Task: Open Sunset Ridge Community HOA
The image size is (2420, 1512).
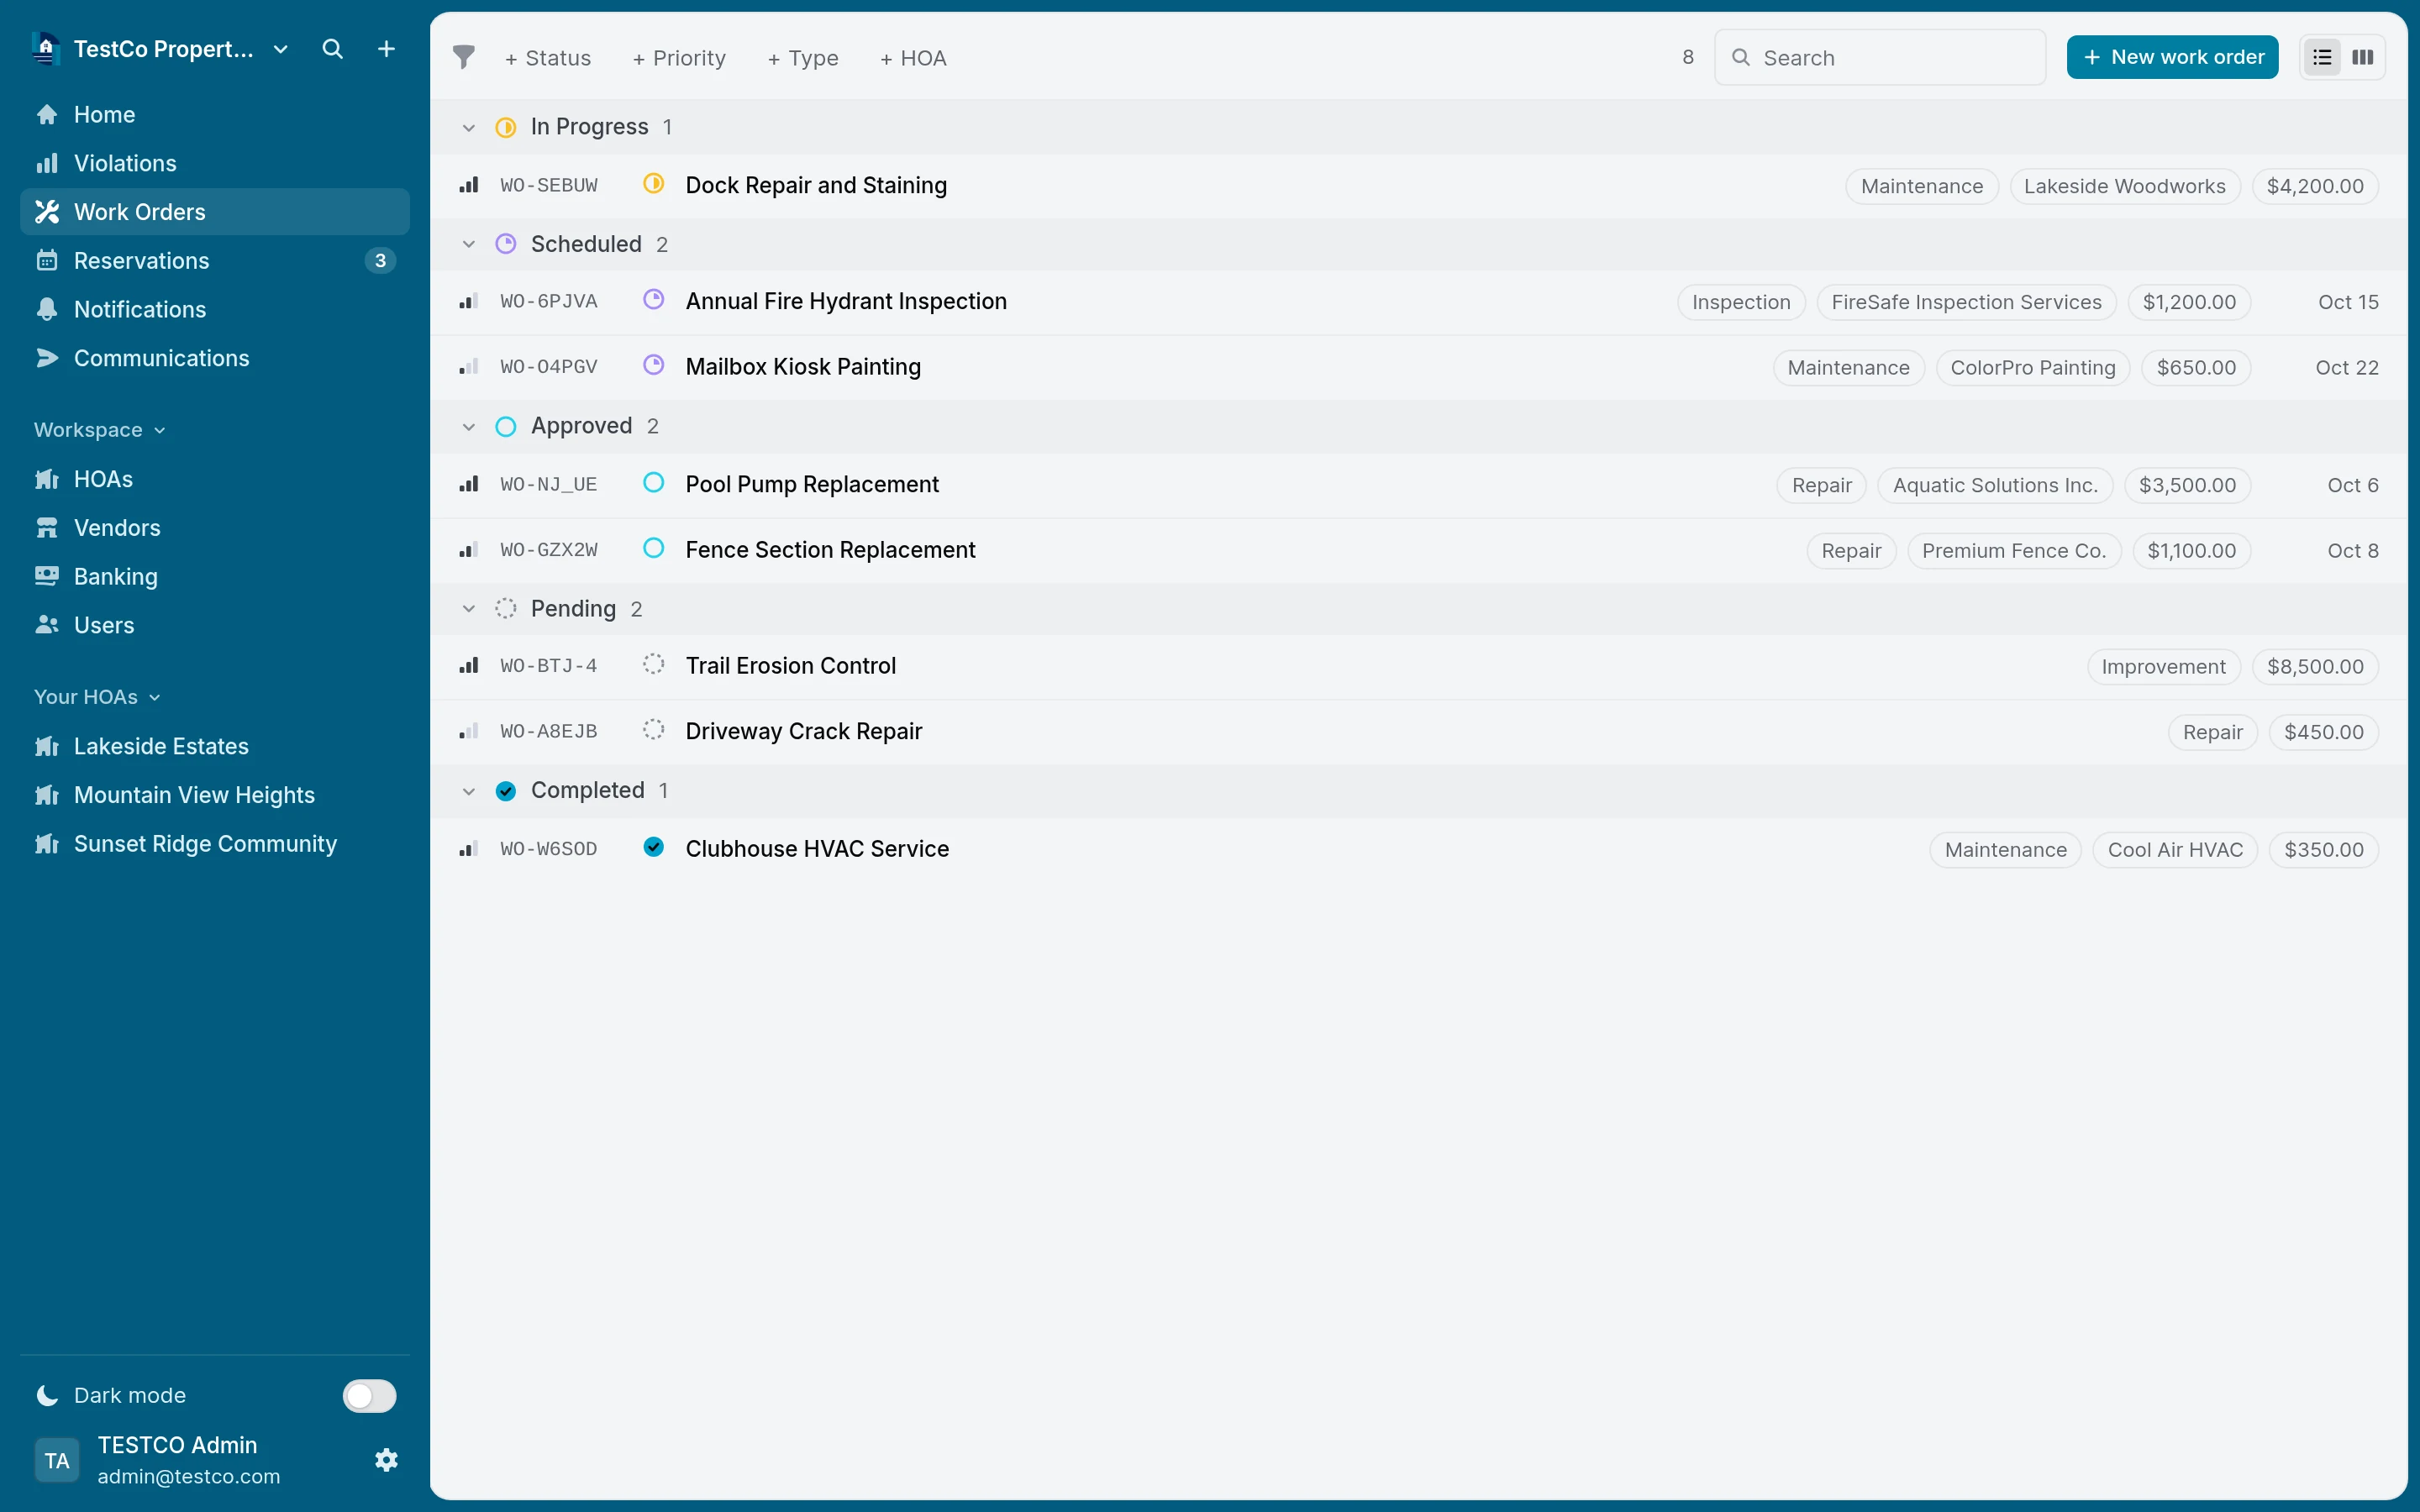Action: (215, 843)
